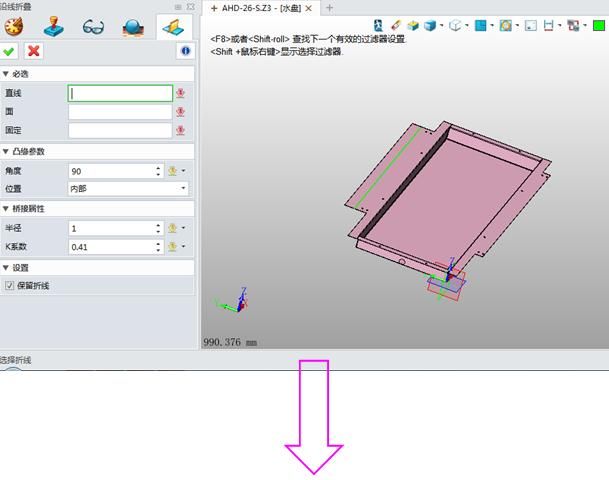Click the red X cancel button

(33, 50)
